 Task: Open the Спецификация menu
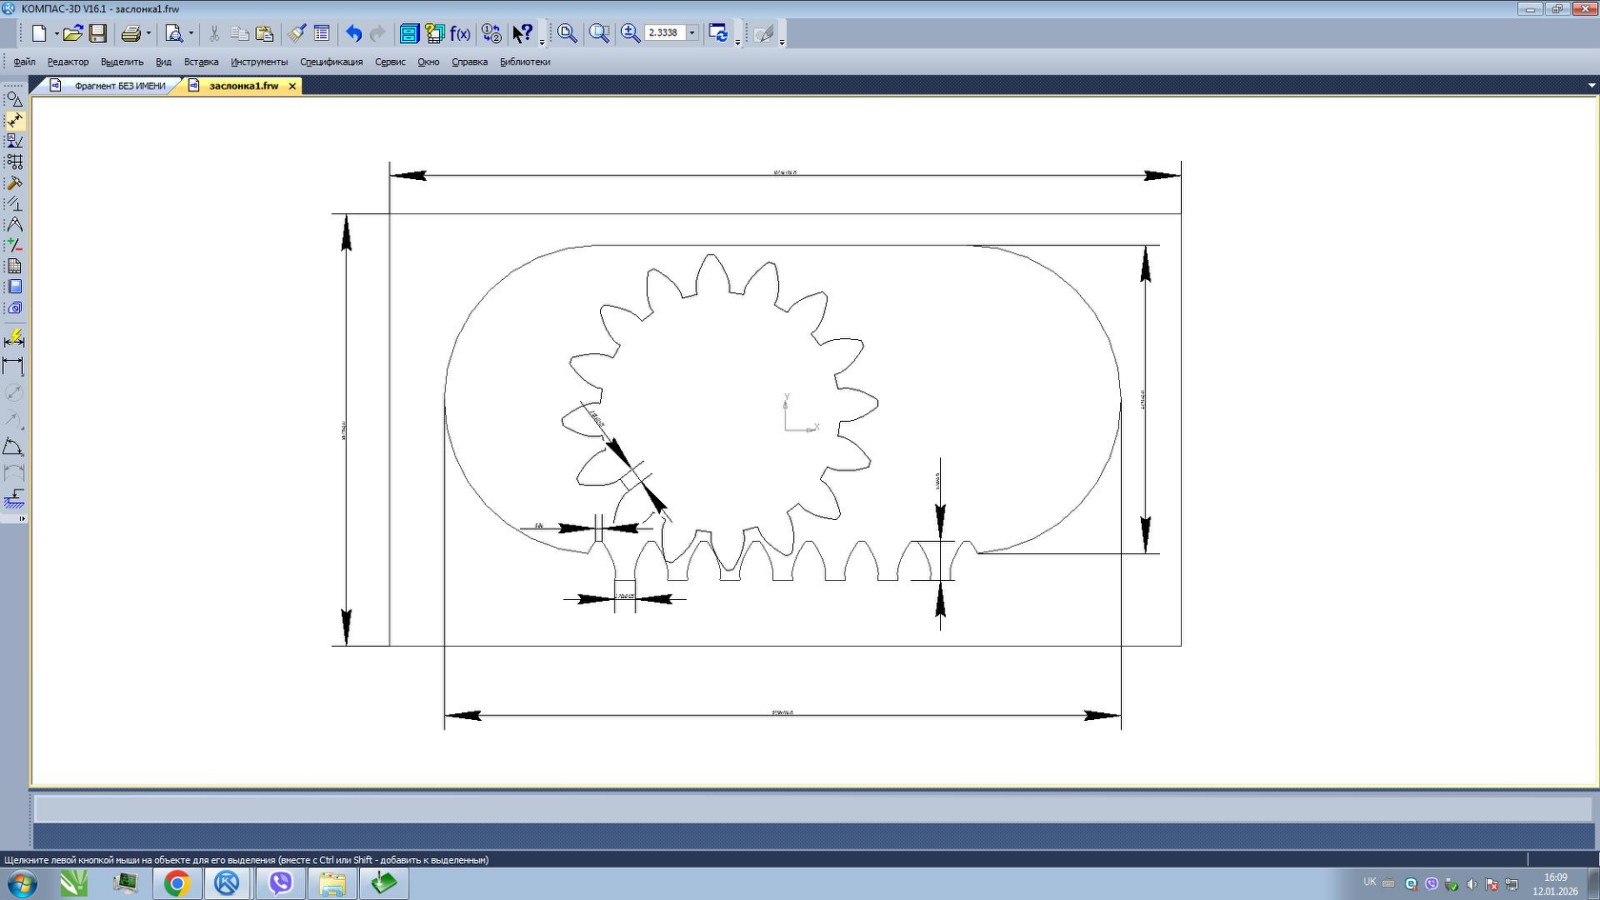[331, 62]
